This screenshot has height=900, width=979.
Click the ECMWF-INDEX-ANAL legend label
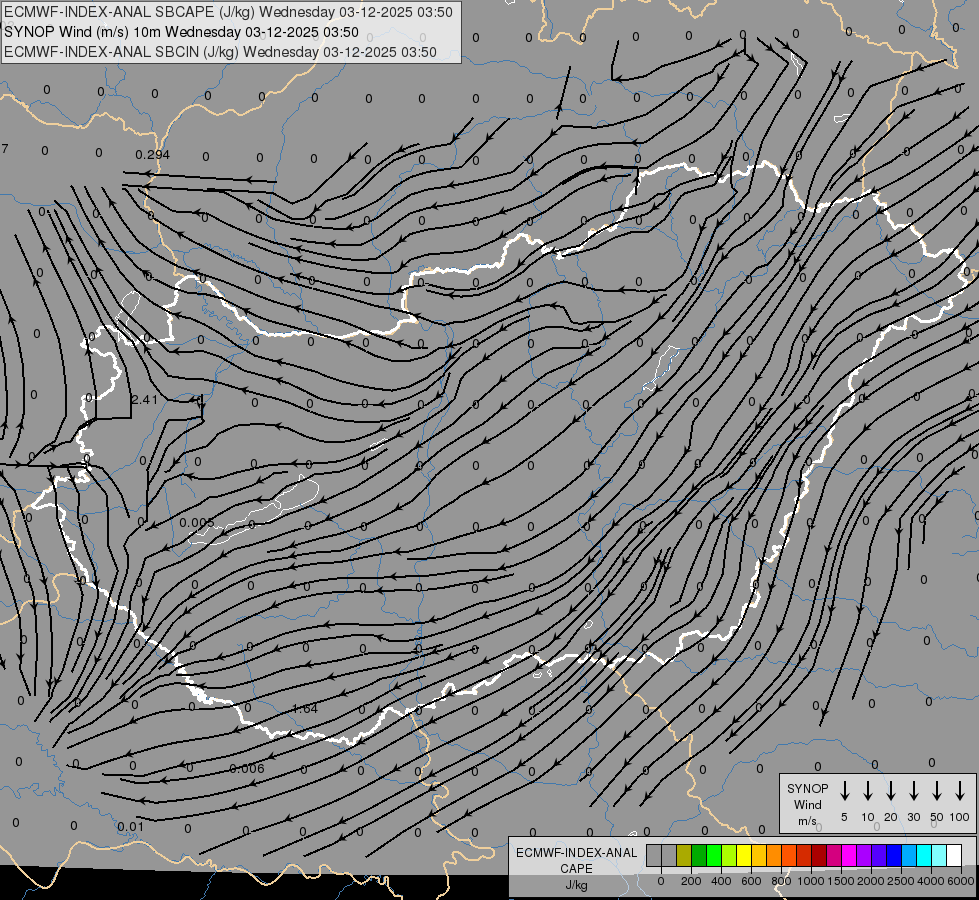click(x=576, y=853)
